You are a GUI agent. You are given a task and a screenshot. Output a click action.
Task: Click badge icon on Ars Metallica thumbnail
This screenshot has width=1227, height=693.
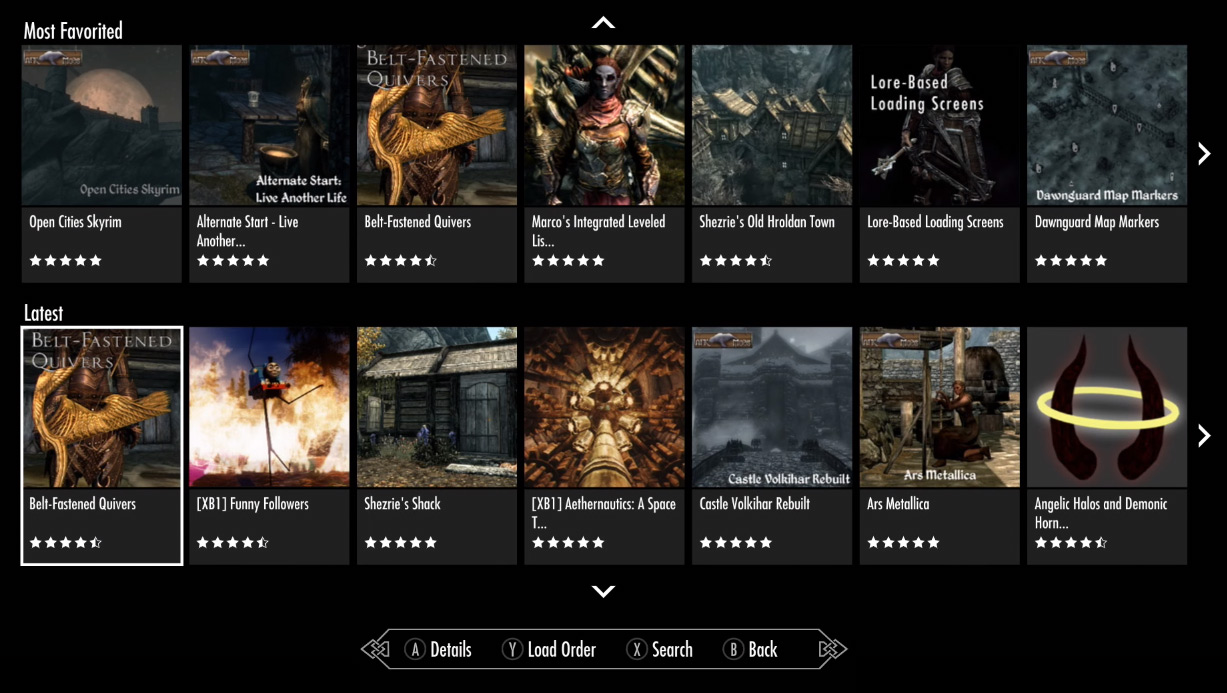[x=891, y=339]
